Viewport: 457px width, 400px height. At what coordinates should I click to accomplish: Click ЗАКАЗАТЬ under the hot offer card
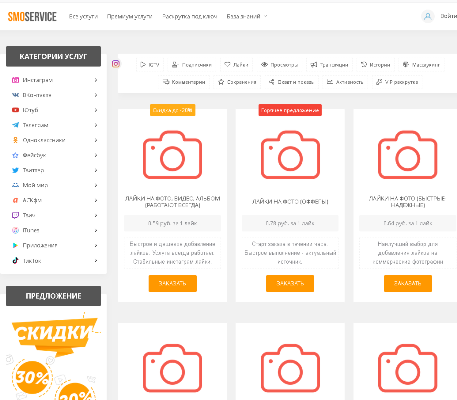290,283
